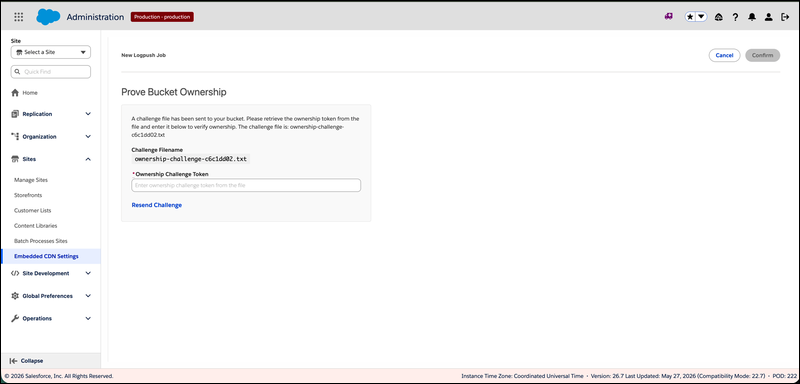The image size is (800, 384).
Task: Expand Site Development section chevron
Action: tap(88, 273)
